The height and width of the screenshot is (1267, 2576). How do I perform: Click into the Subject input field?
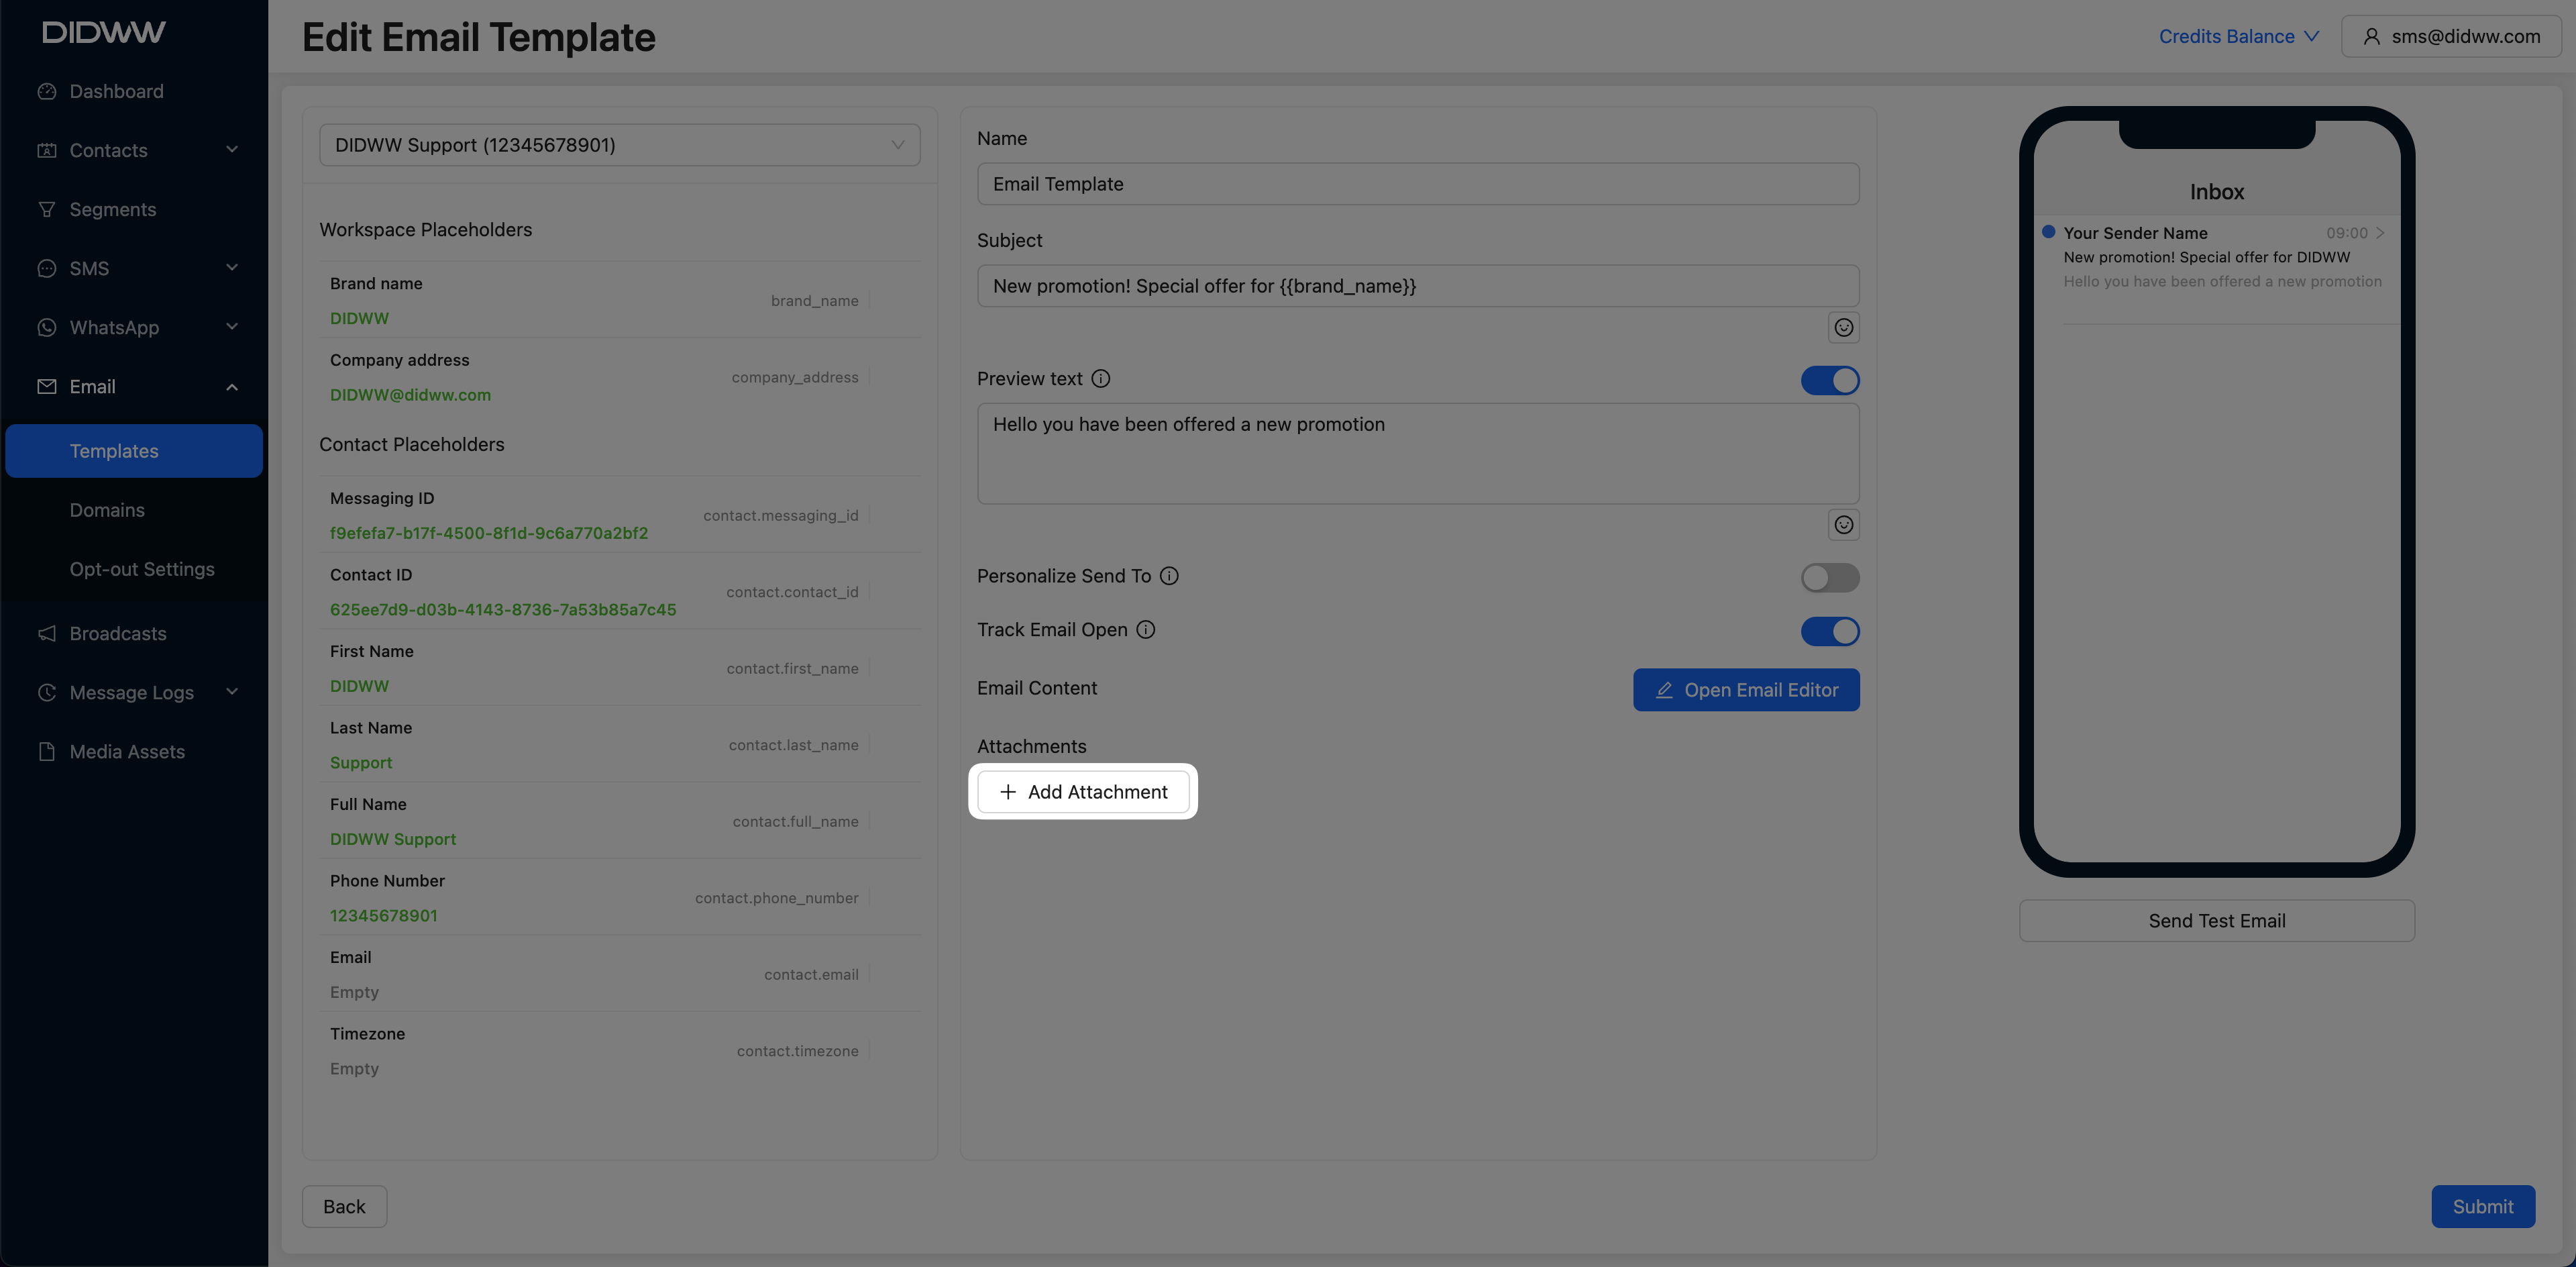pos(1417,286)
